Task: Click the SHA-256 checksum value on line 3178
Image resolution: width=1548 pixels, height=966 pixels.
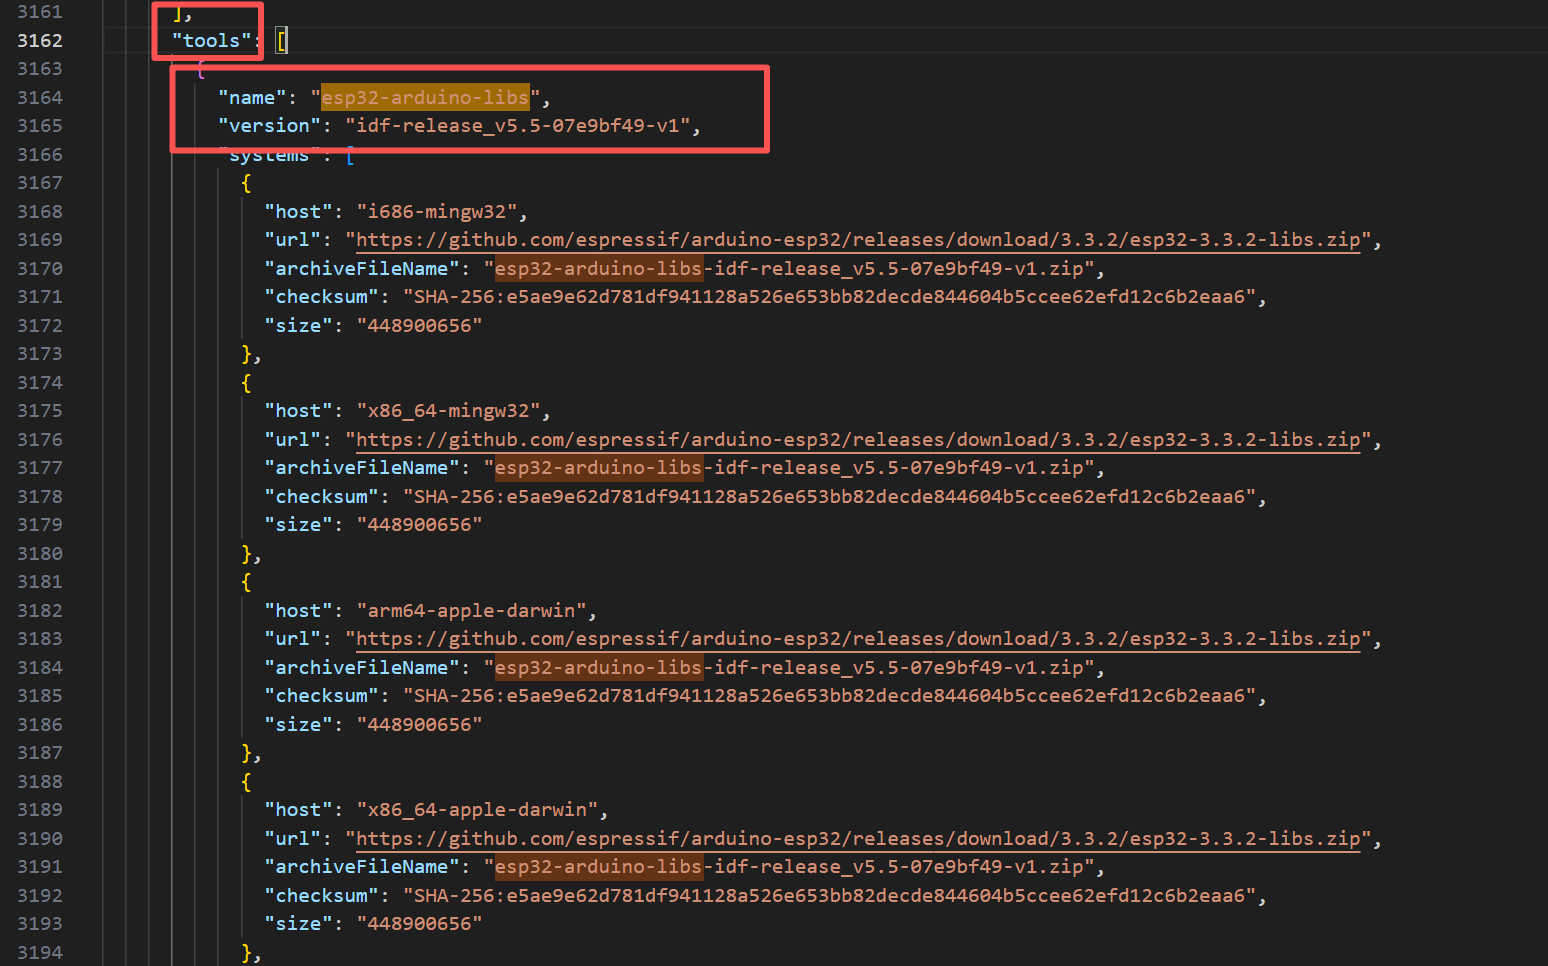Action: tap(830, 497)
